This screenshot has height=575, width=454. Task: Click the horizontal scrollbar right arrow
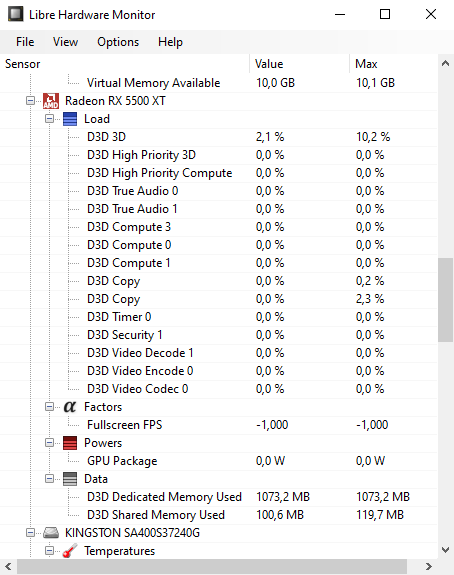click(x=428, y=566)
